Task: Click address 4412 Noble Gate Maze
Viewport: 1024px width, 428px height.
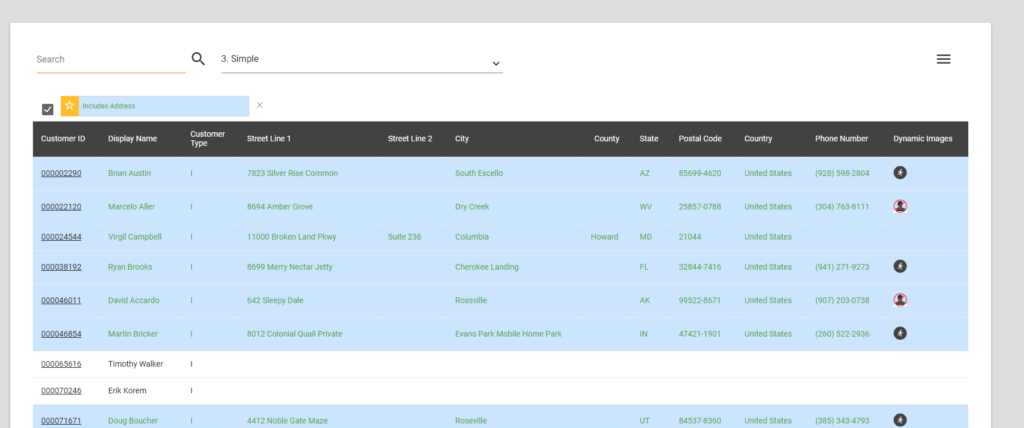Action: pos(287,420)
